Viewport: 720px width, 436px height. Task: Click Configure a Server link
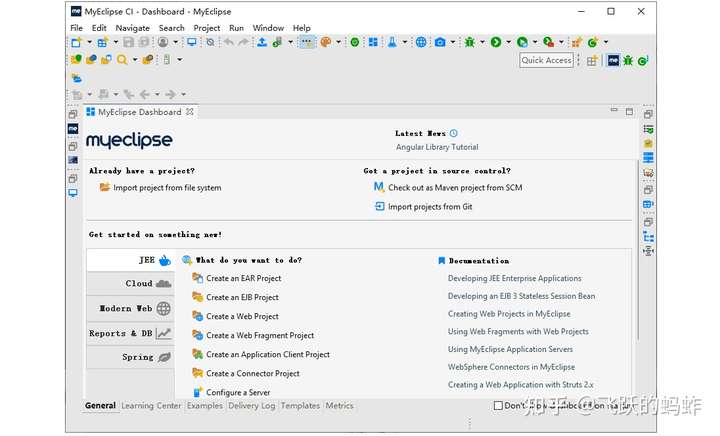click(x=238, y=393)
